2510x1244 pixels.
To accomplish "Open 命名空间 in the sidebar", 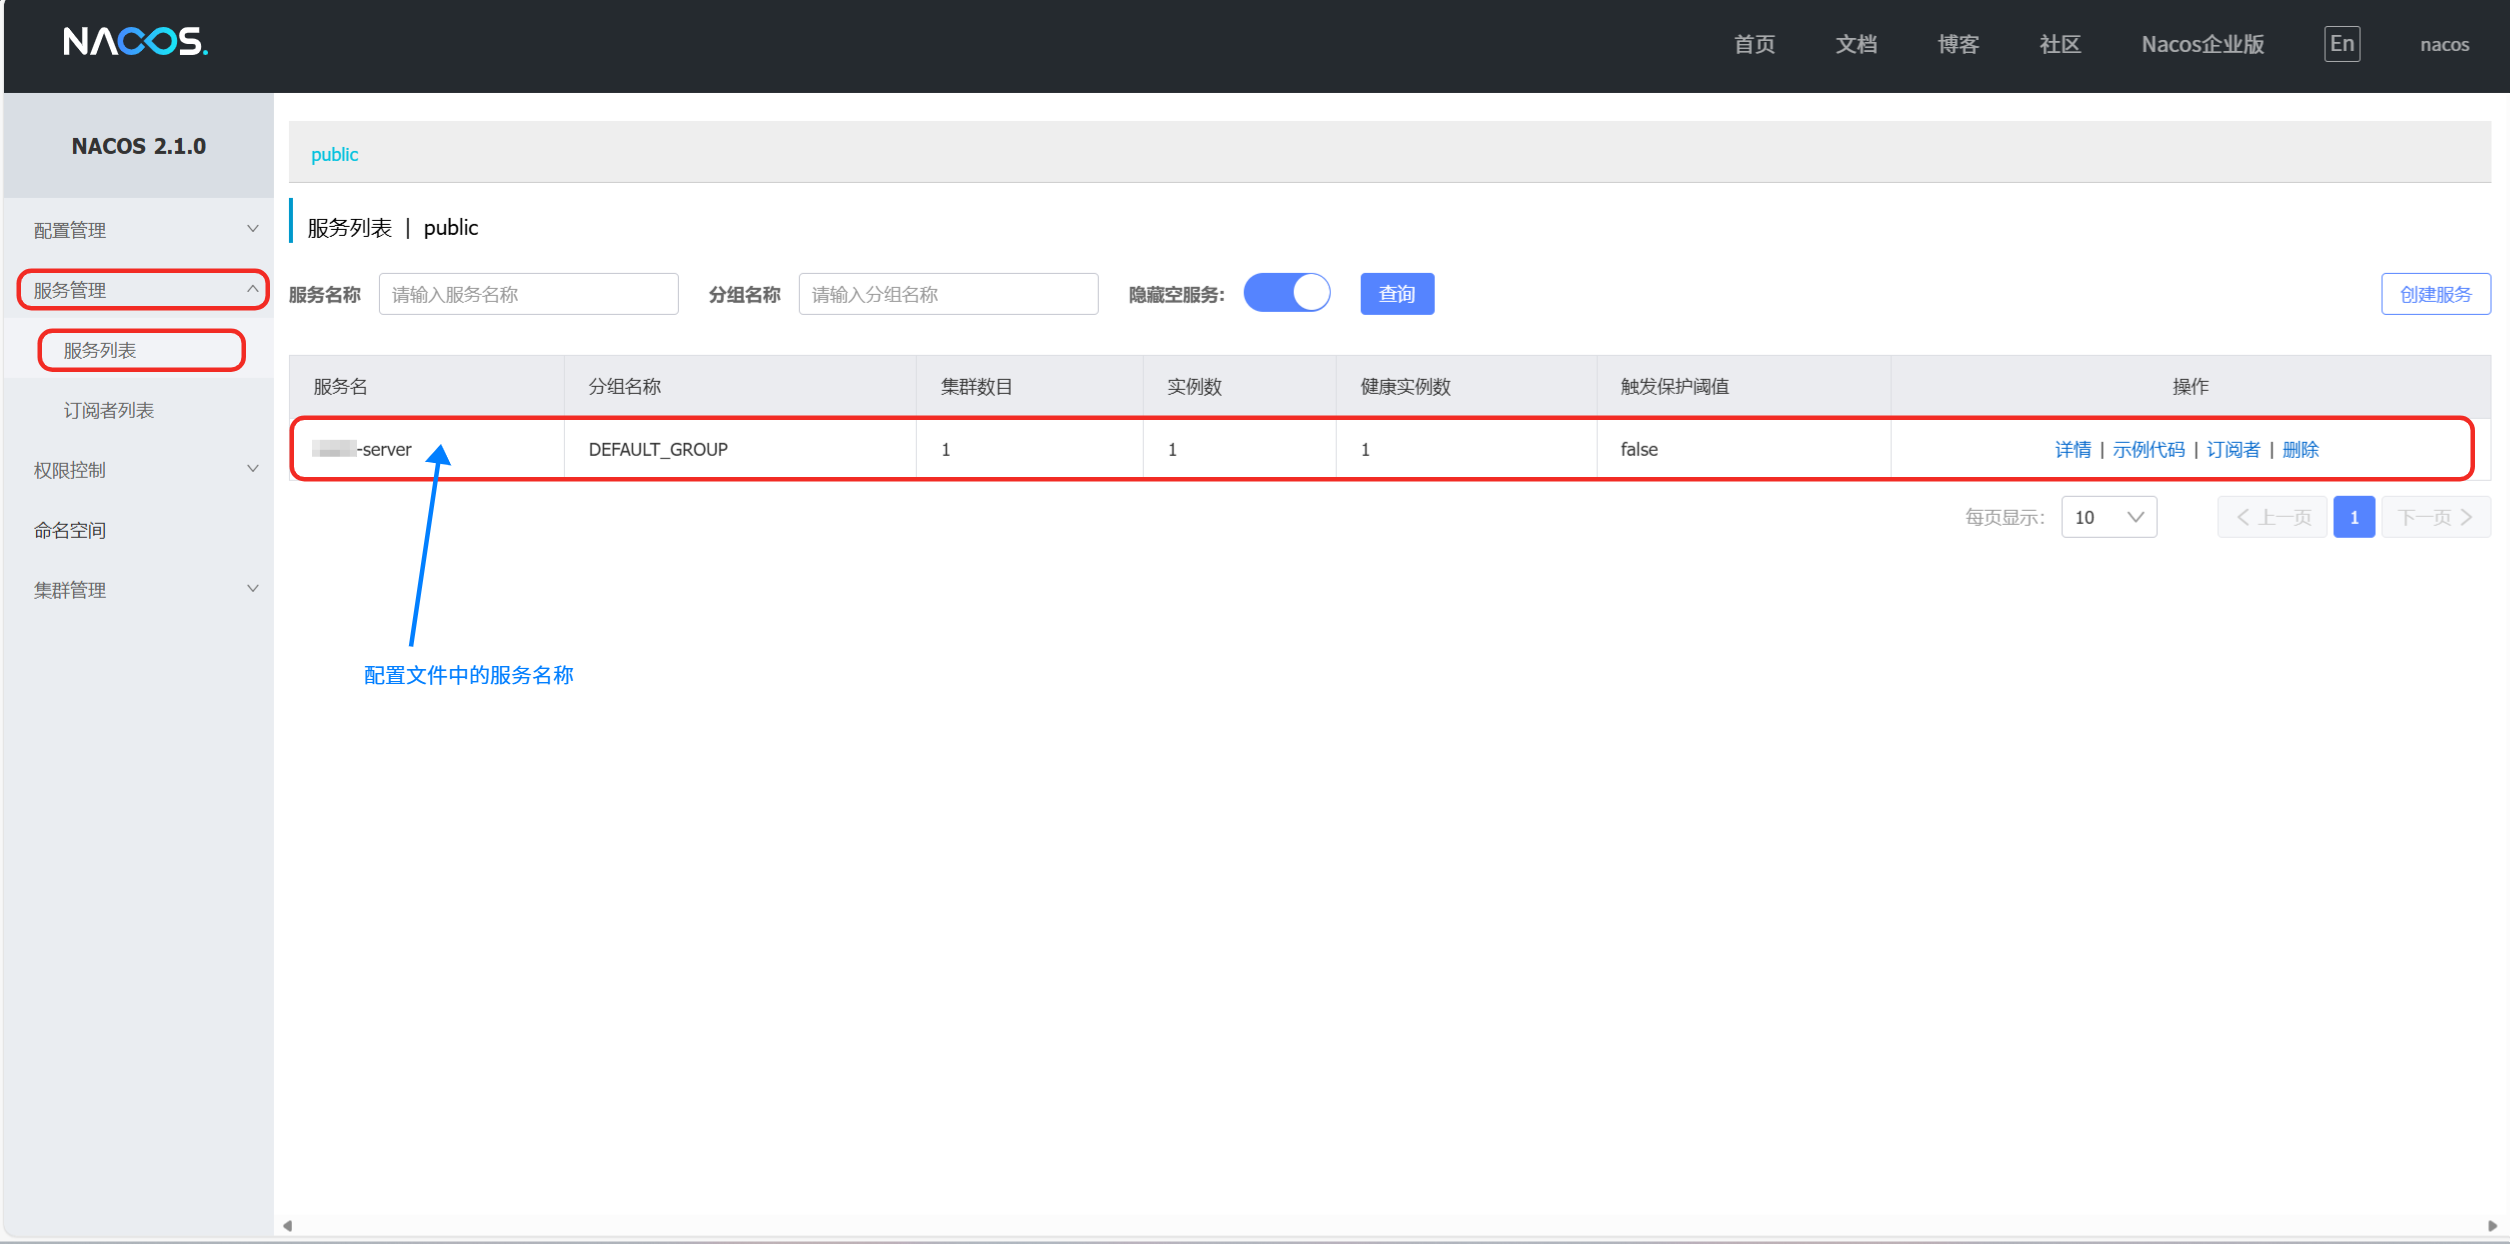I will 70,530.
